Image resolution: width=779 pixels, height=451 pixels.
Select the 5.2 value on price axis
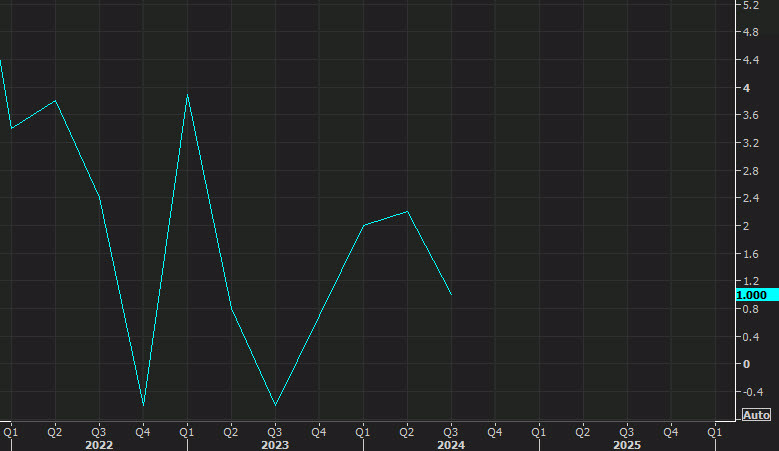pyautogui.click(x=751, y=5)
